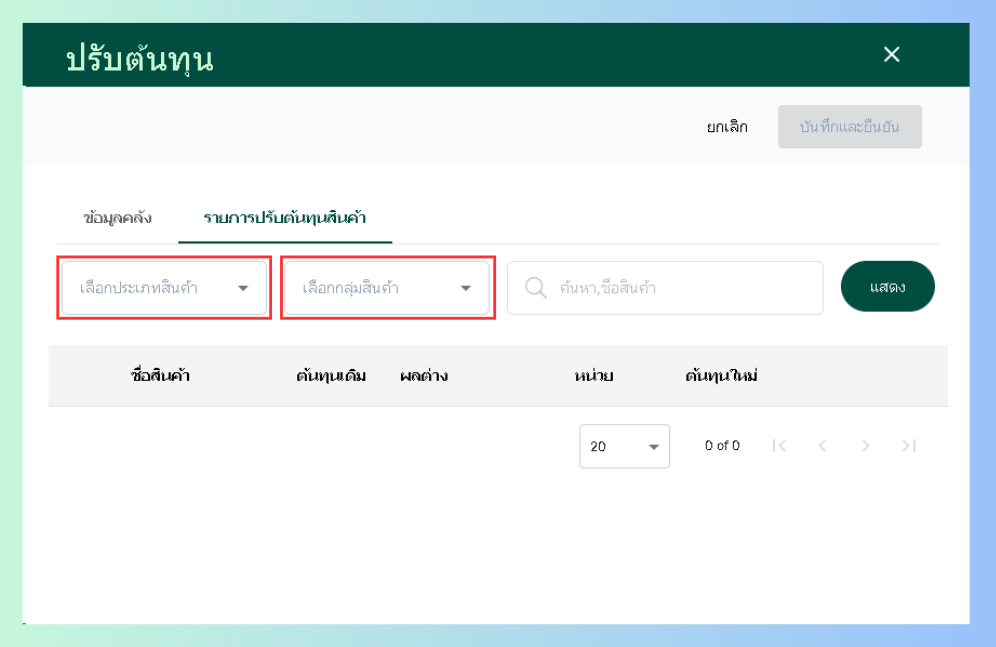Click the ชื่อสินค้า column header

(x=160, y=376)
